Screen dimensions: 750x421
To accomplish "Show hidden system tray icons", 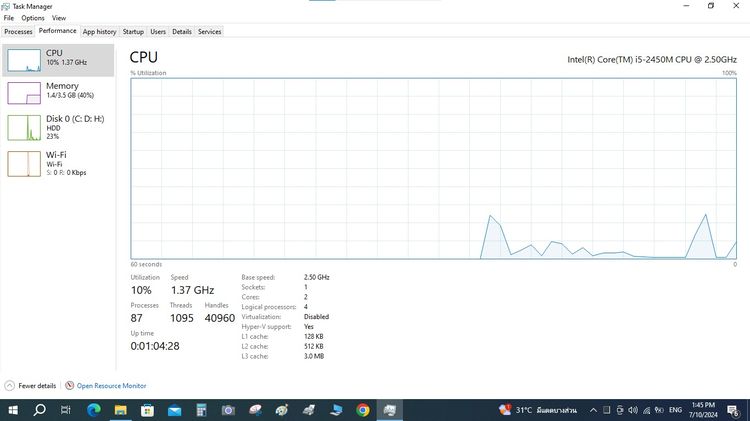I will coord(593,410).
